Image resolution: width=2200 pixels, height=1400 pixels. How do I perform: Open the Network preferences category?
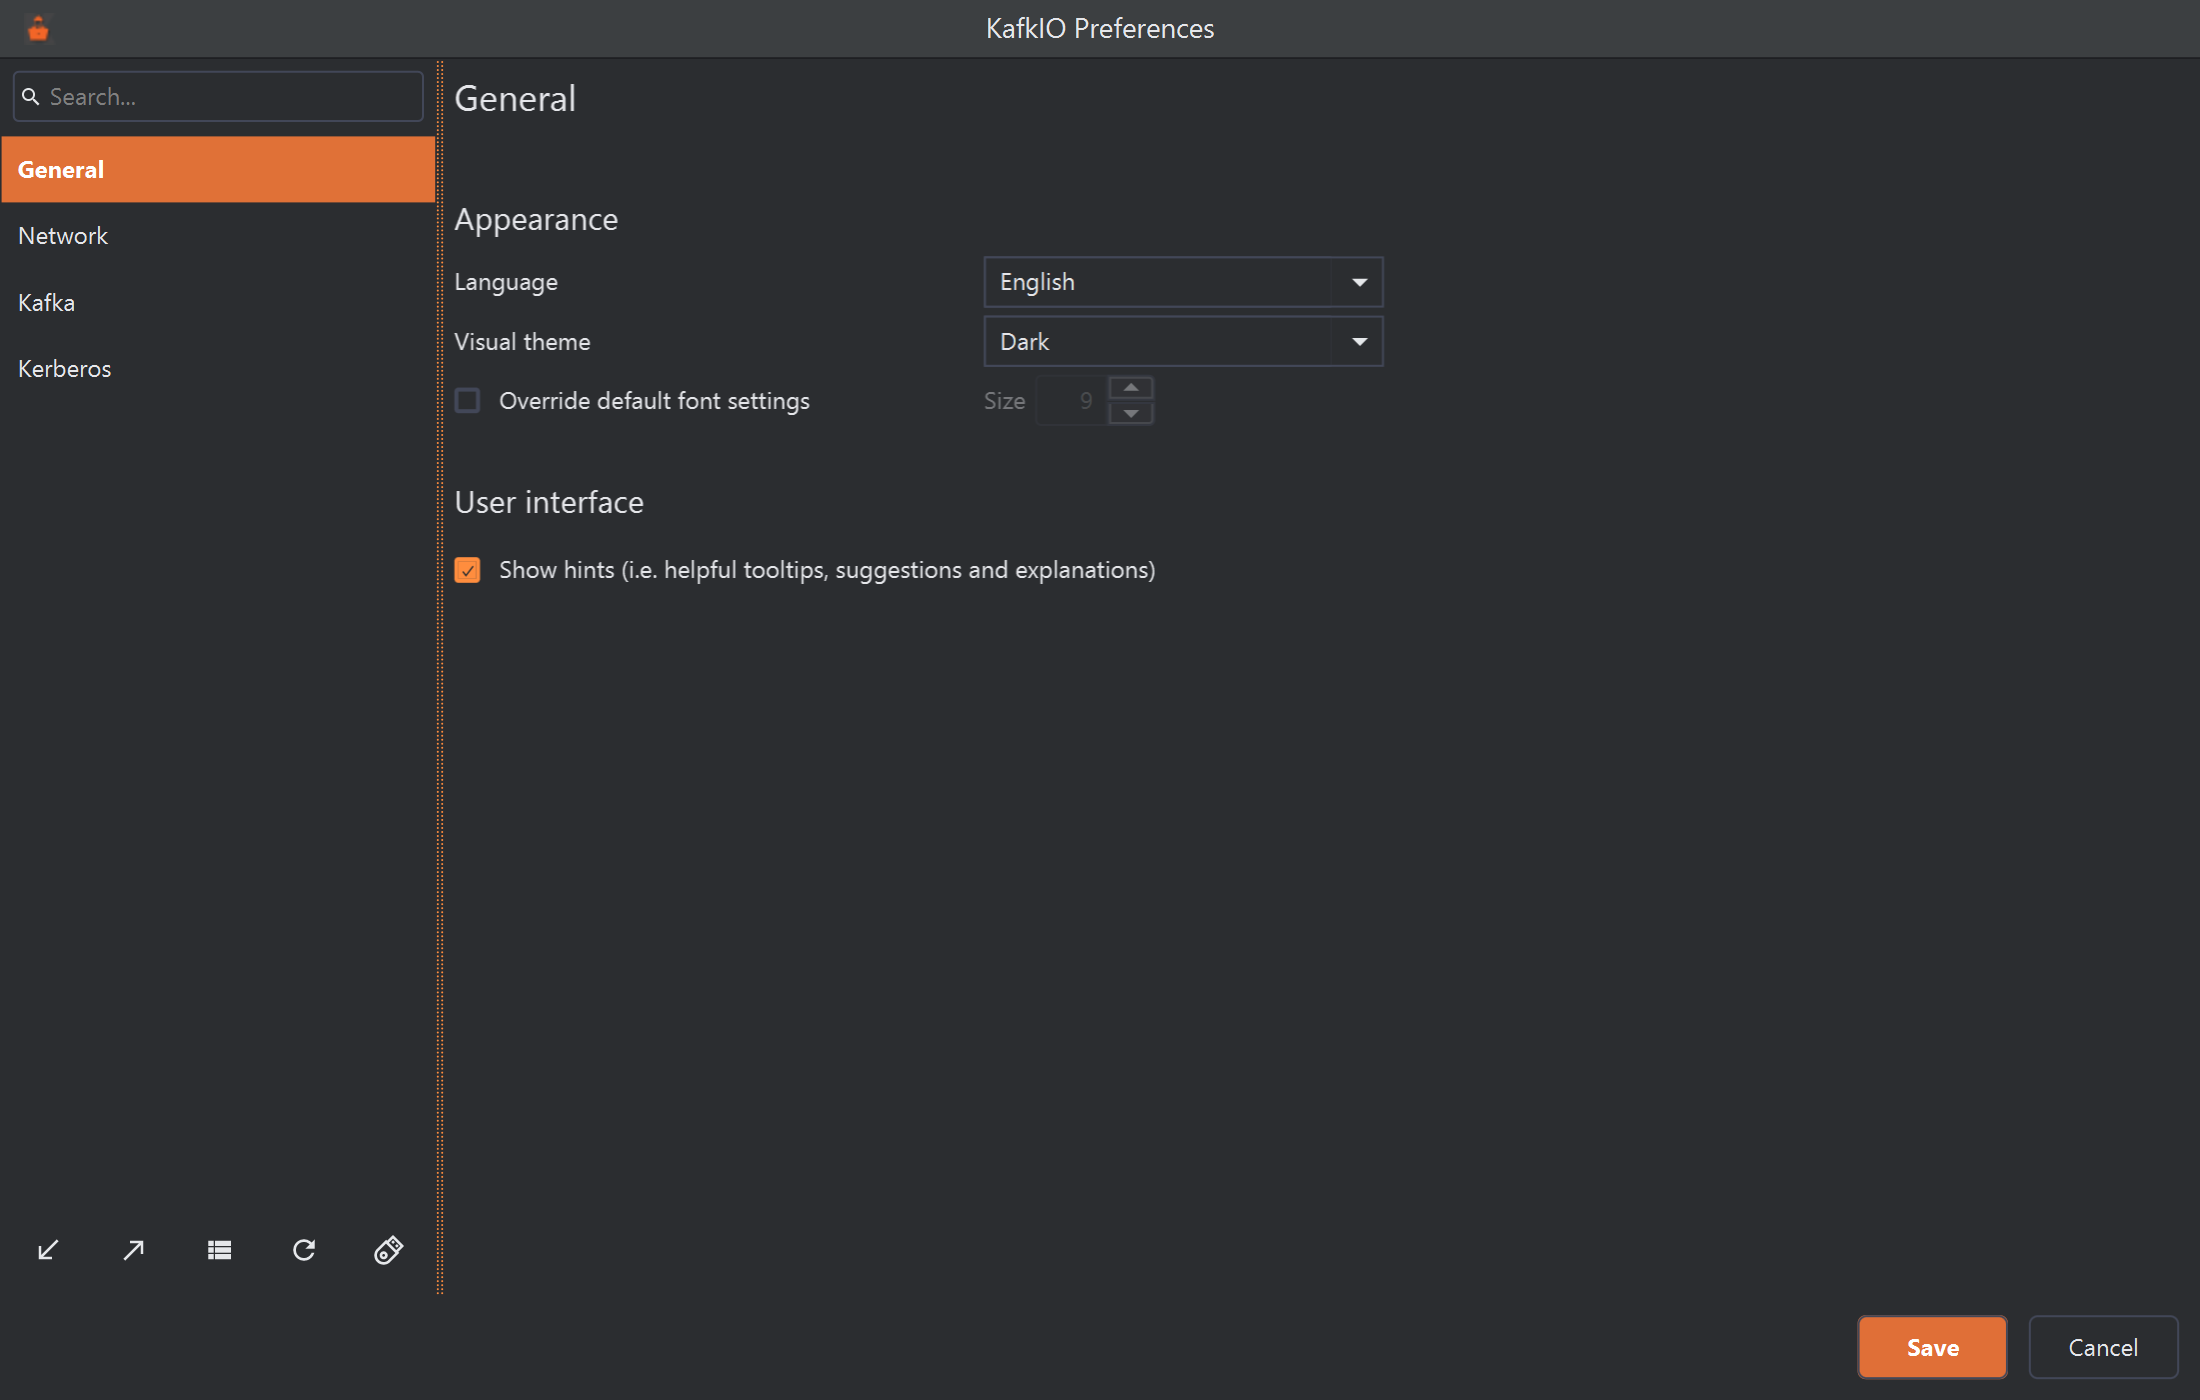(x=218, y=236)
